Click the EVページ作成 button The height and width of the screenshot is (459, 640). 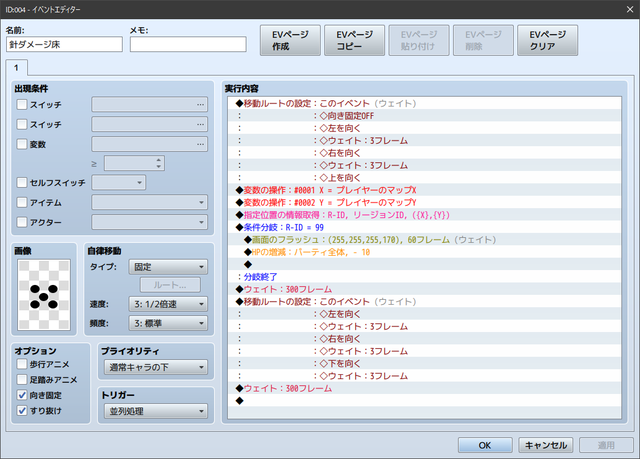pos(290,40)
